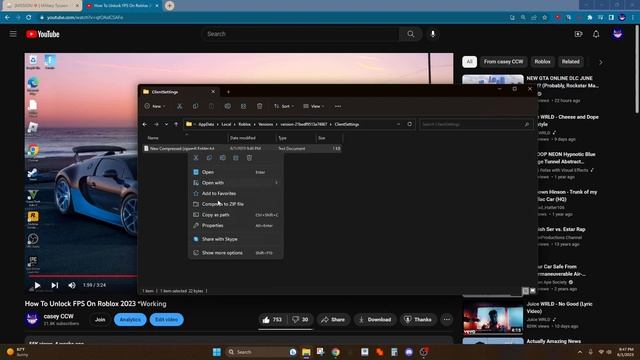The height and width of the screenshot is (360, 640).
Task: Refresh the ClientSettings folder view
Action: 409,124
